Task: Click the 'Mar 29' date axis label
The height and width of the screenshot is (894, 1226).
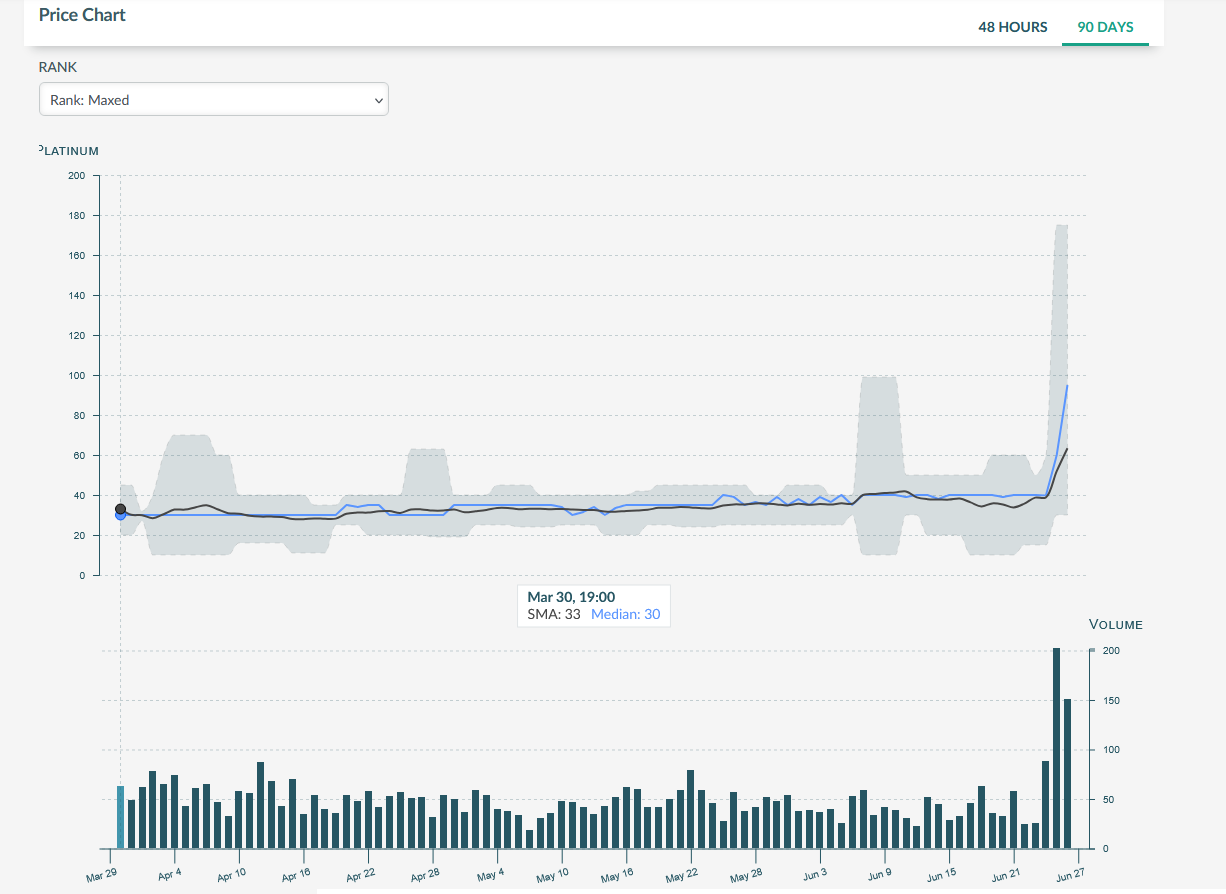Action: pyautogui.click(x=101, y=877)
